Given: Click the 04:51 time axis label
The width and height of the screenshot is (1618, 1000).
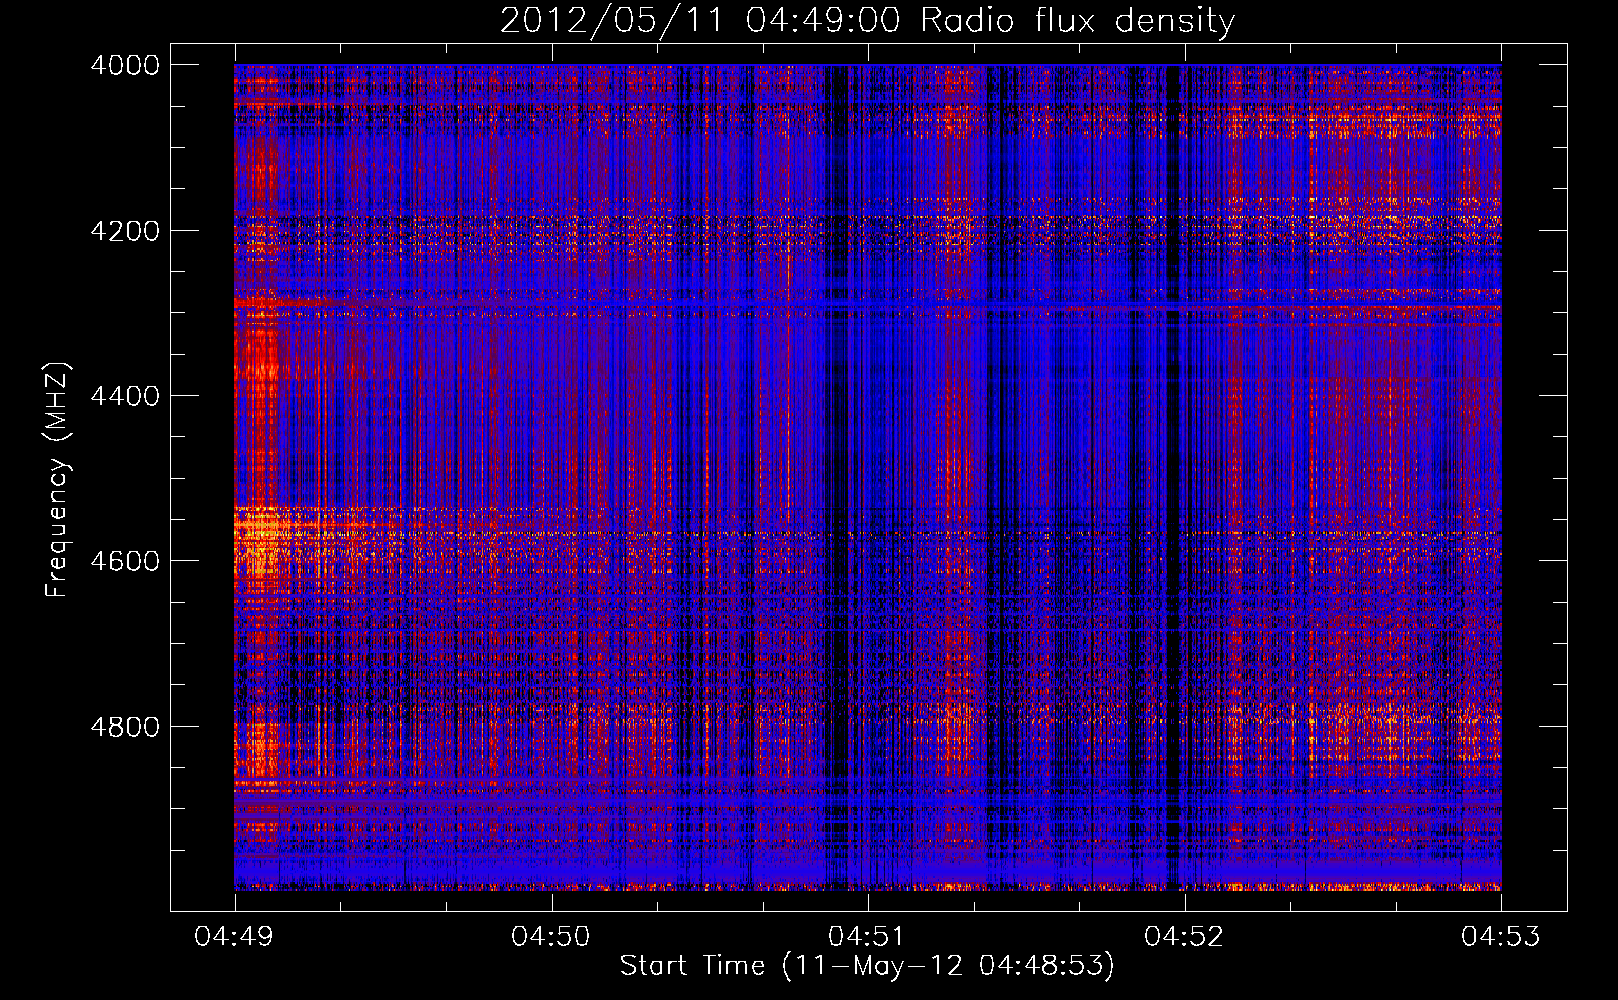Looking at the screenshot, I should coord(867,937).
